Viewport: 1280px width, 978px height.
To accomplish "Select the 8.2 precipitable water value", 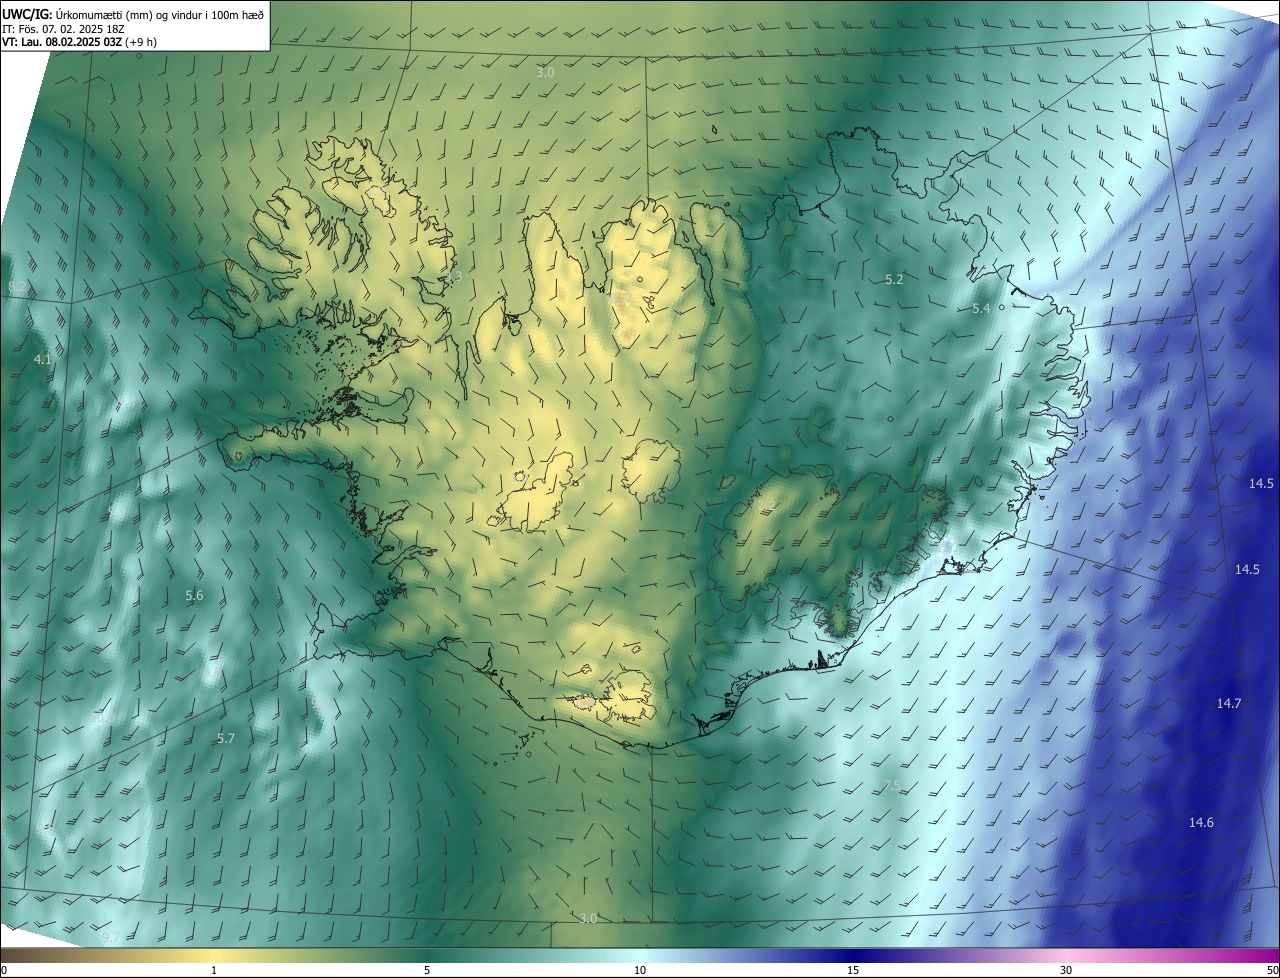I will (17, 287).
